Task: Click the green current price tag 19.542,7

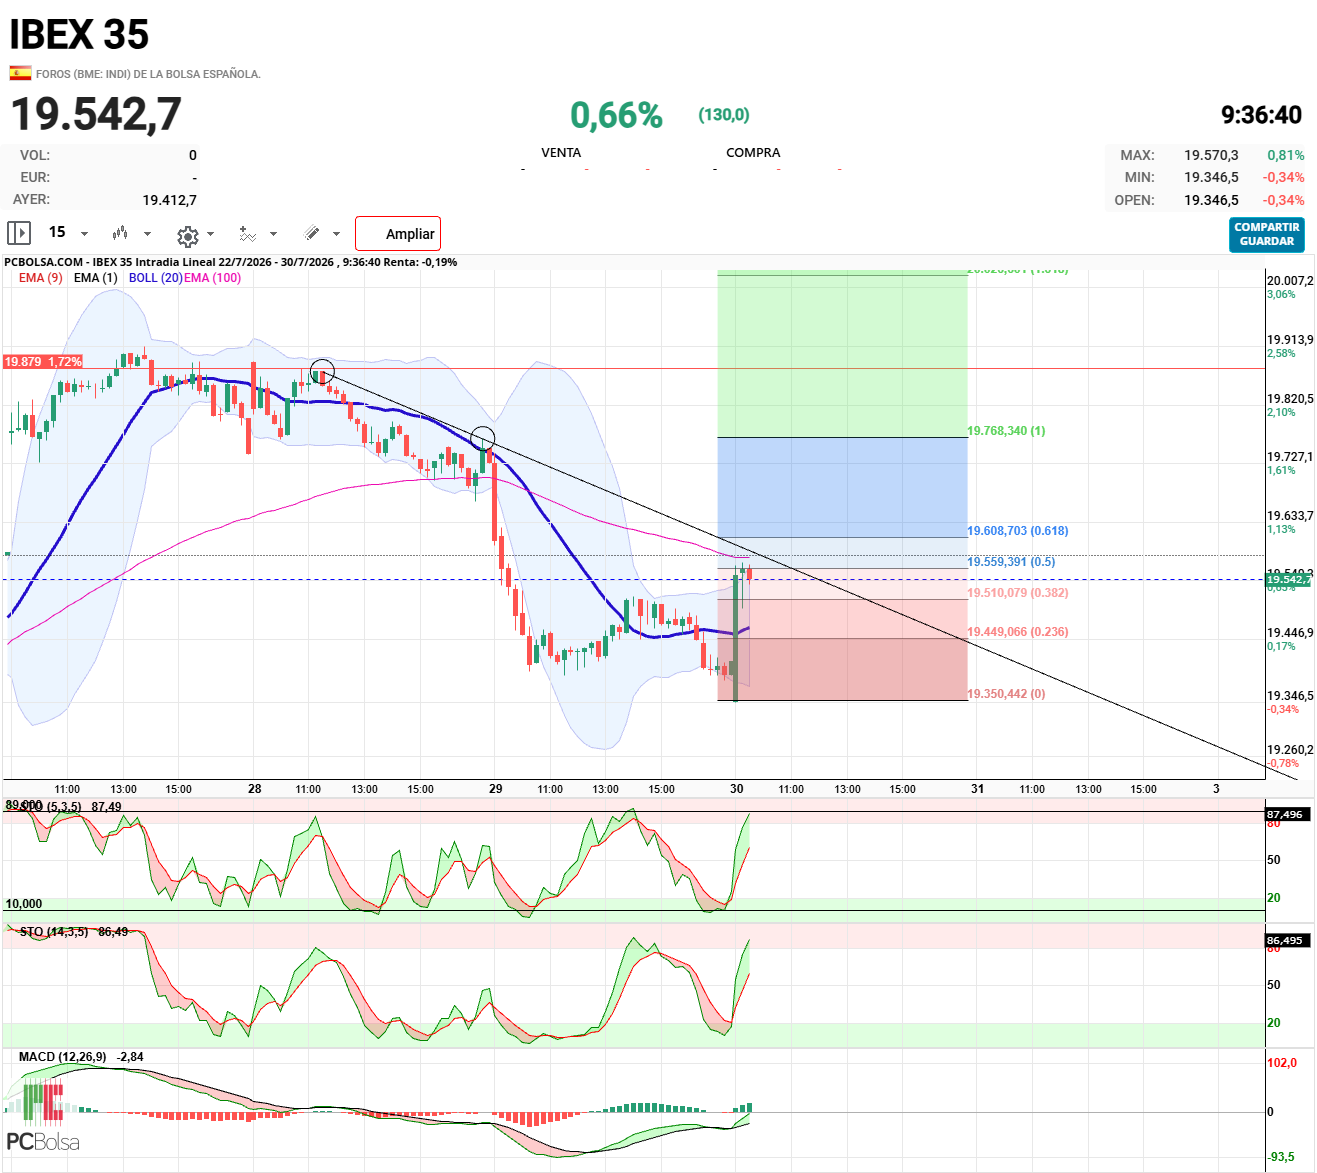Action: click(1288, 579)
